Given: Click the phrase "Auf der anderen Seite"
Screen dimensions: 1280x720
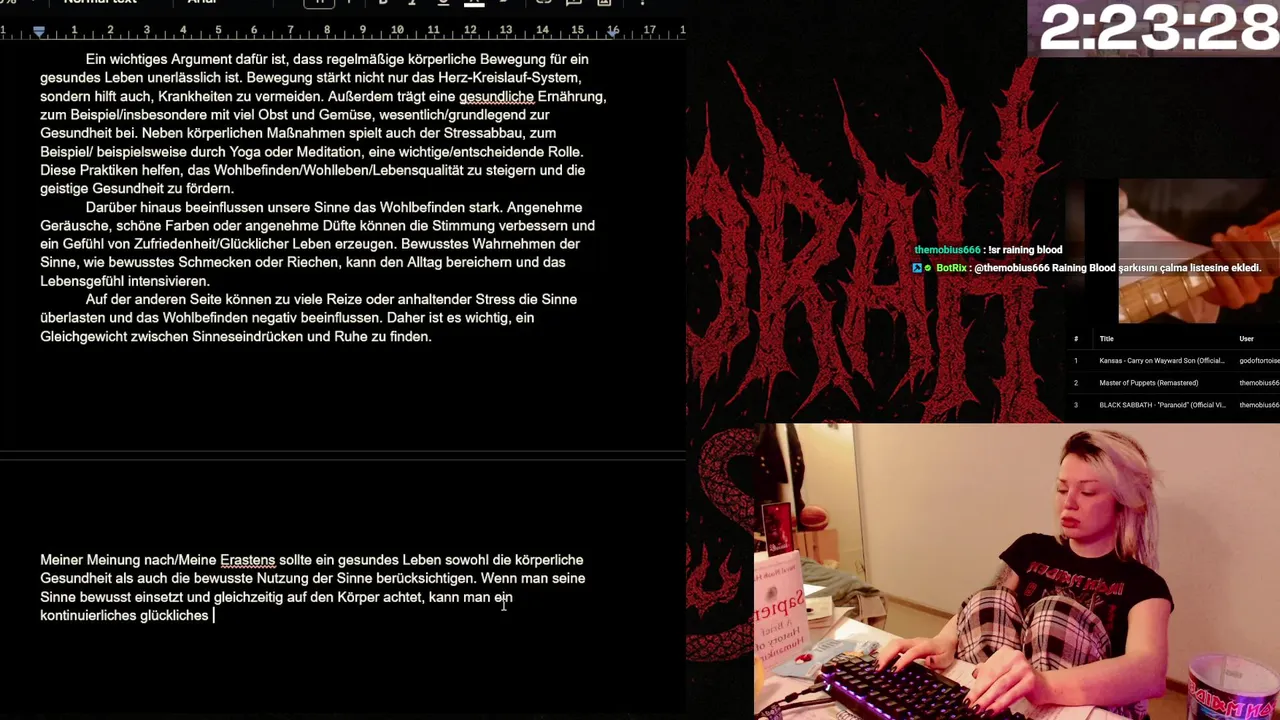Looking at the screenshot, I should tap(155, 300).
